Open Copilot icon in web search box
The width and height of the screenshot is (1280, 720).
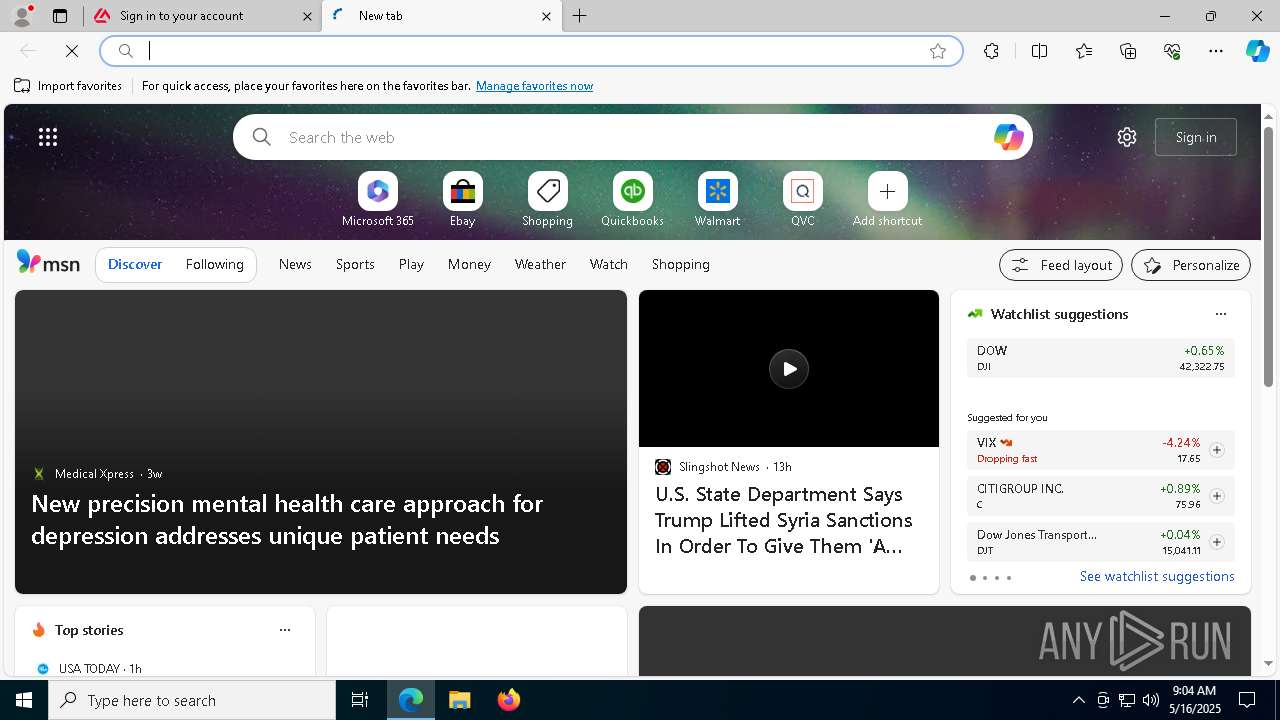[1008, 137]
